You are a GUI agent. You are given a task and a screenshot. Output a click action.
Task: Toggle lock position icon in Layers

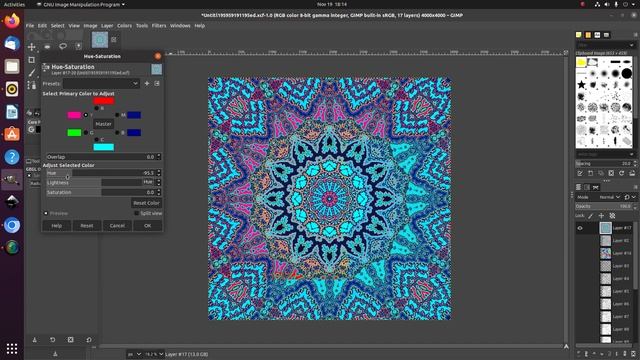click(x=601, y=216)
